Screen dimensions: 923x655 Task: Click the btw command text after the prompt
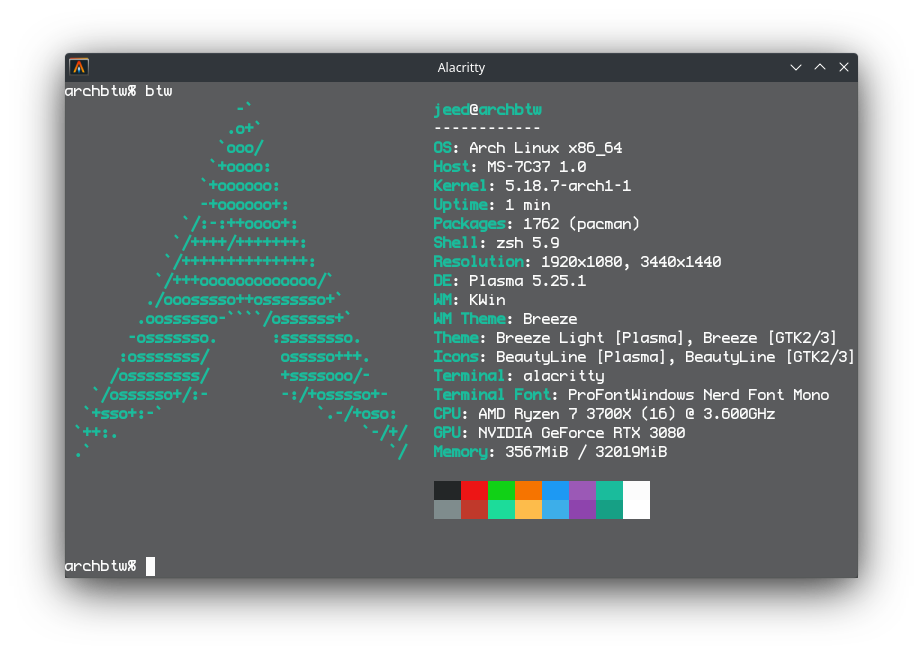click(x=153, y=91)
